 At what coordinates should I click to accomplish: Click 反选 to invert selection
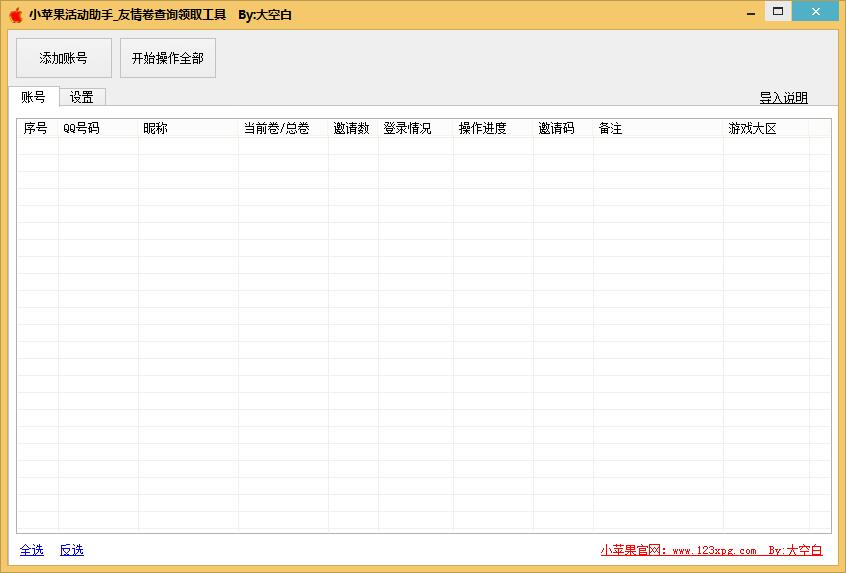click(x=72, y=550)
